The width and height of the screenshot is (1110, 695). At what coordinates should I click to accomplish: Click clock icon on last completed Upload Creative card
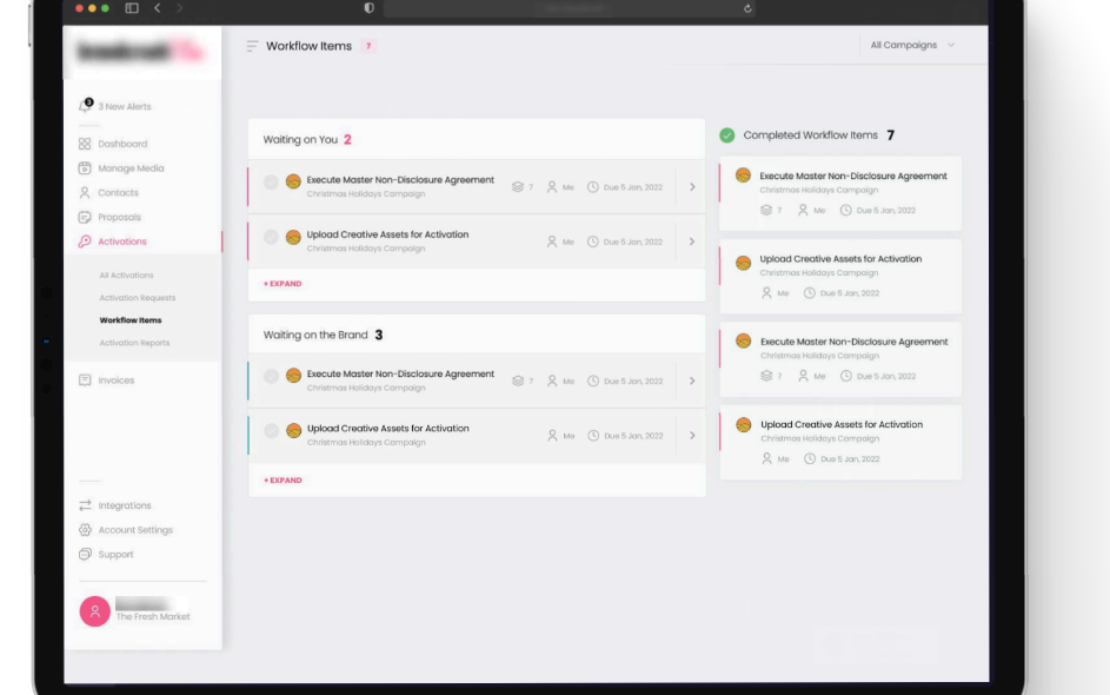810,459
